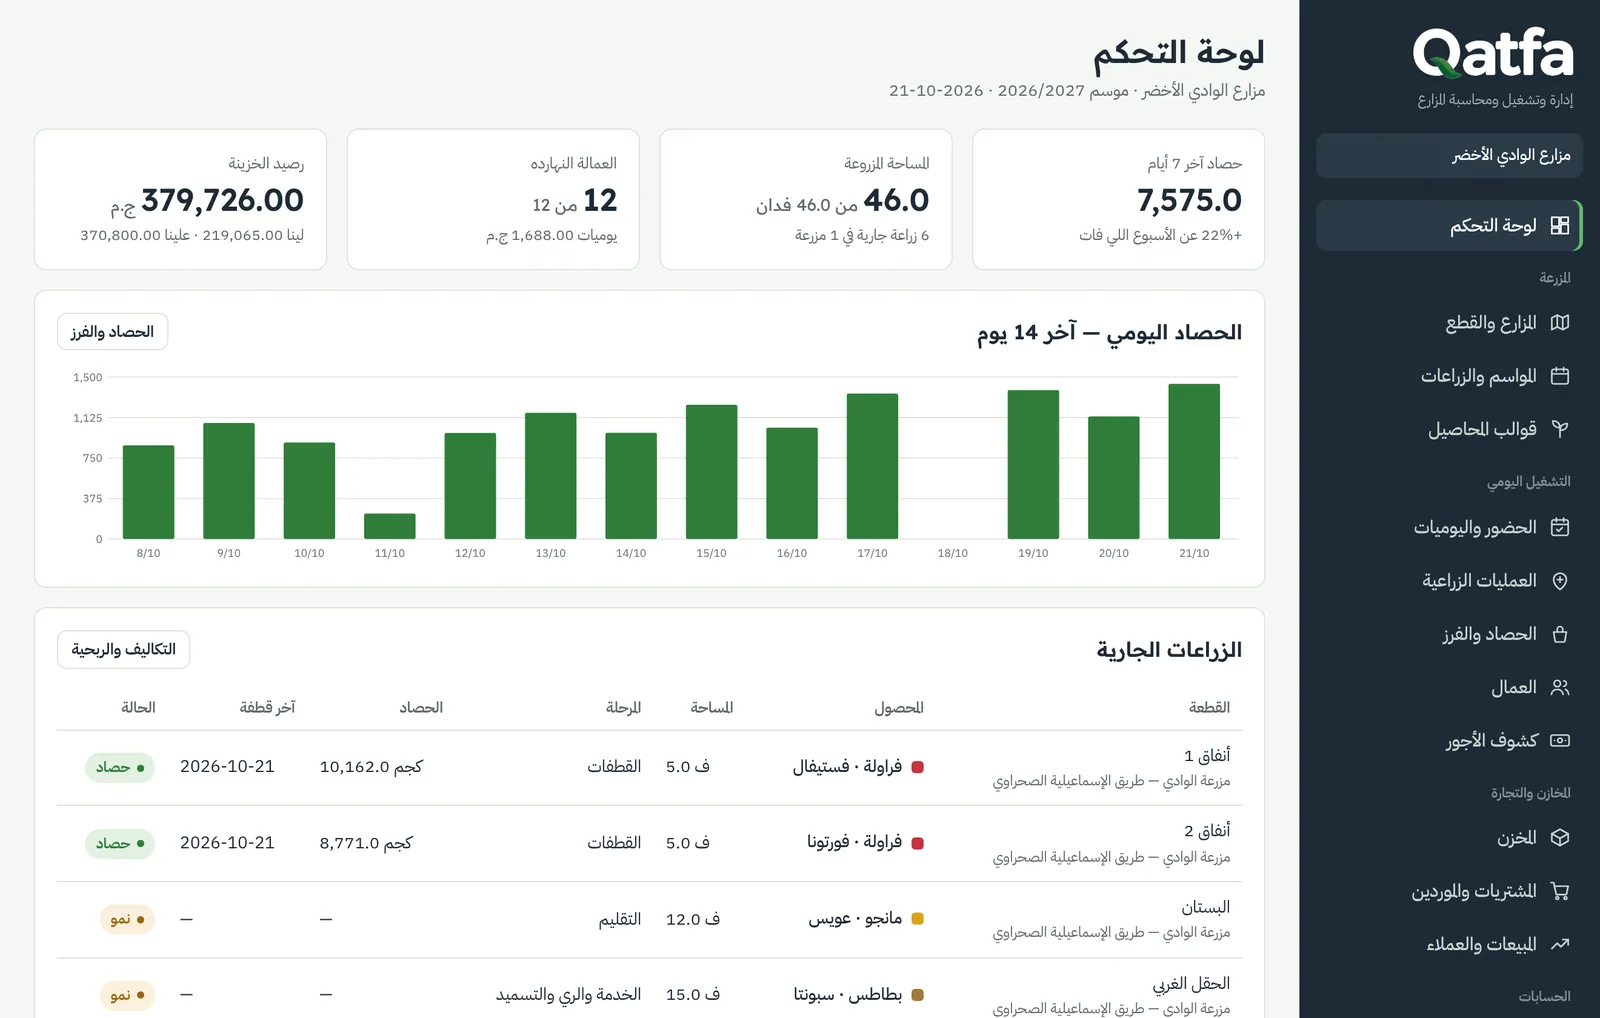The width and height of the screenshot is (1600, 1018).
Task: Click the calendar icon for المواسم والزراعات
Action: point(1559,376)
